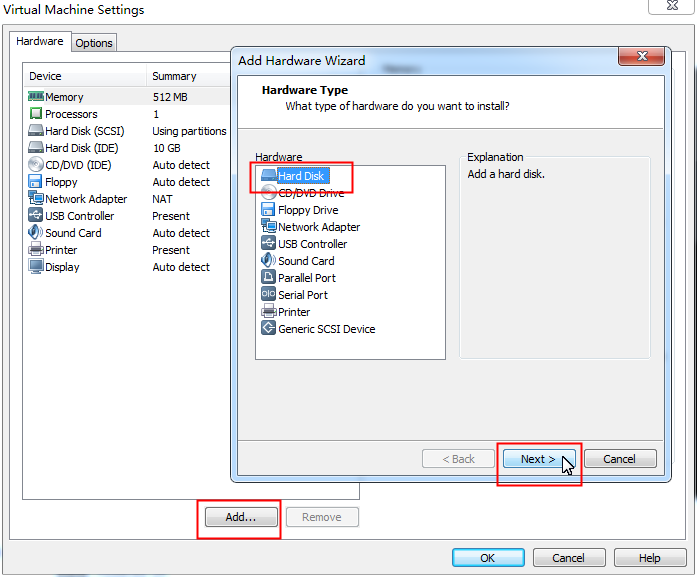This screenshot has height=577, width=697.
Task: Choose the Floppy Drive icon in the hardware list
Action: [268, 210]
